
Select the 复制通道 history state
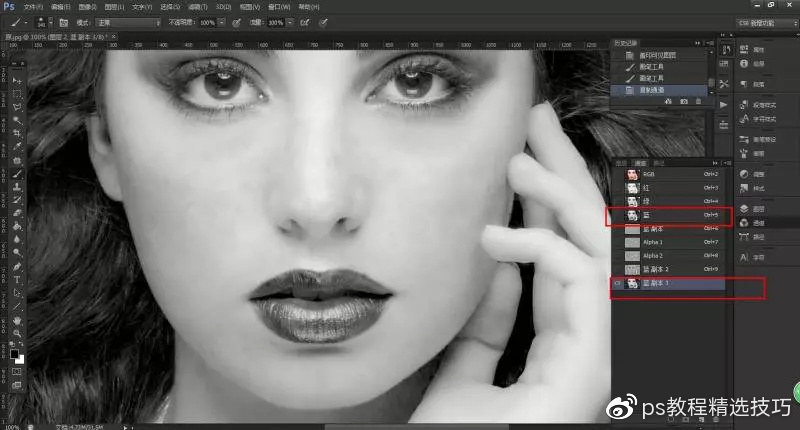658,90
